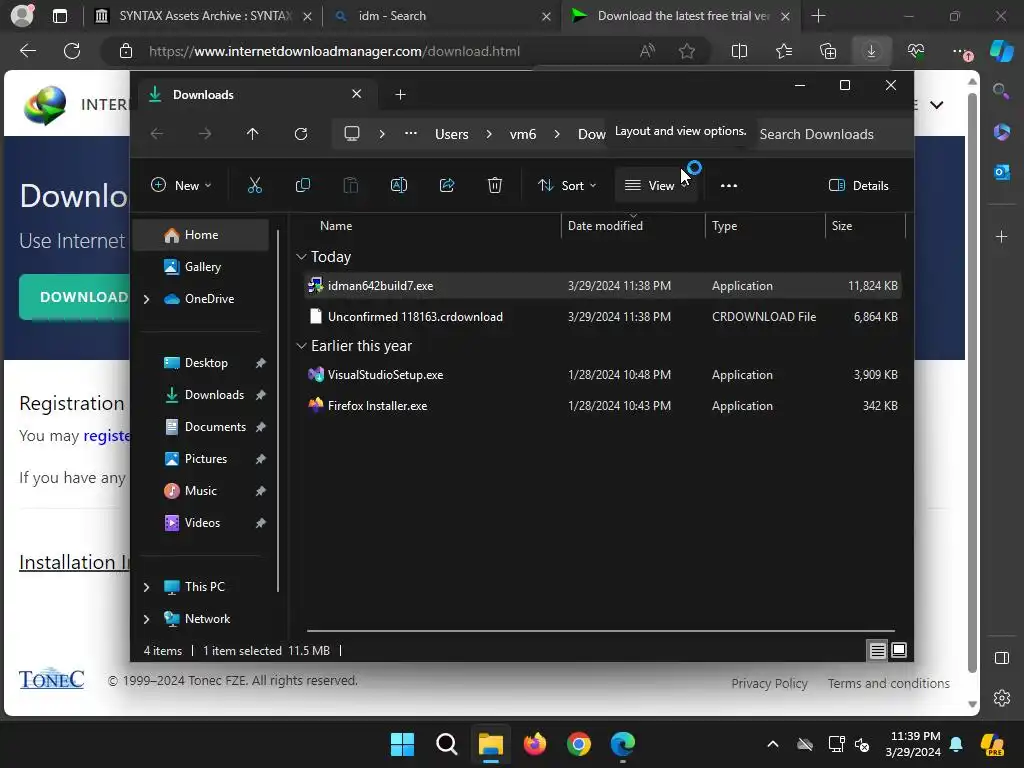
Task: Select Gallery in navigation pane
Action: click(202, 267)
